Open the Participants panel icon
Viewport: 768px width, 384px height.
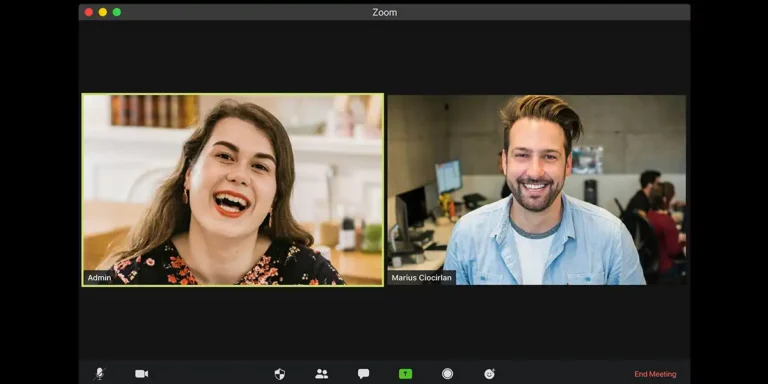(x=322, y=374)
